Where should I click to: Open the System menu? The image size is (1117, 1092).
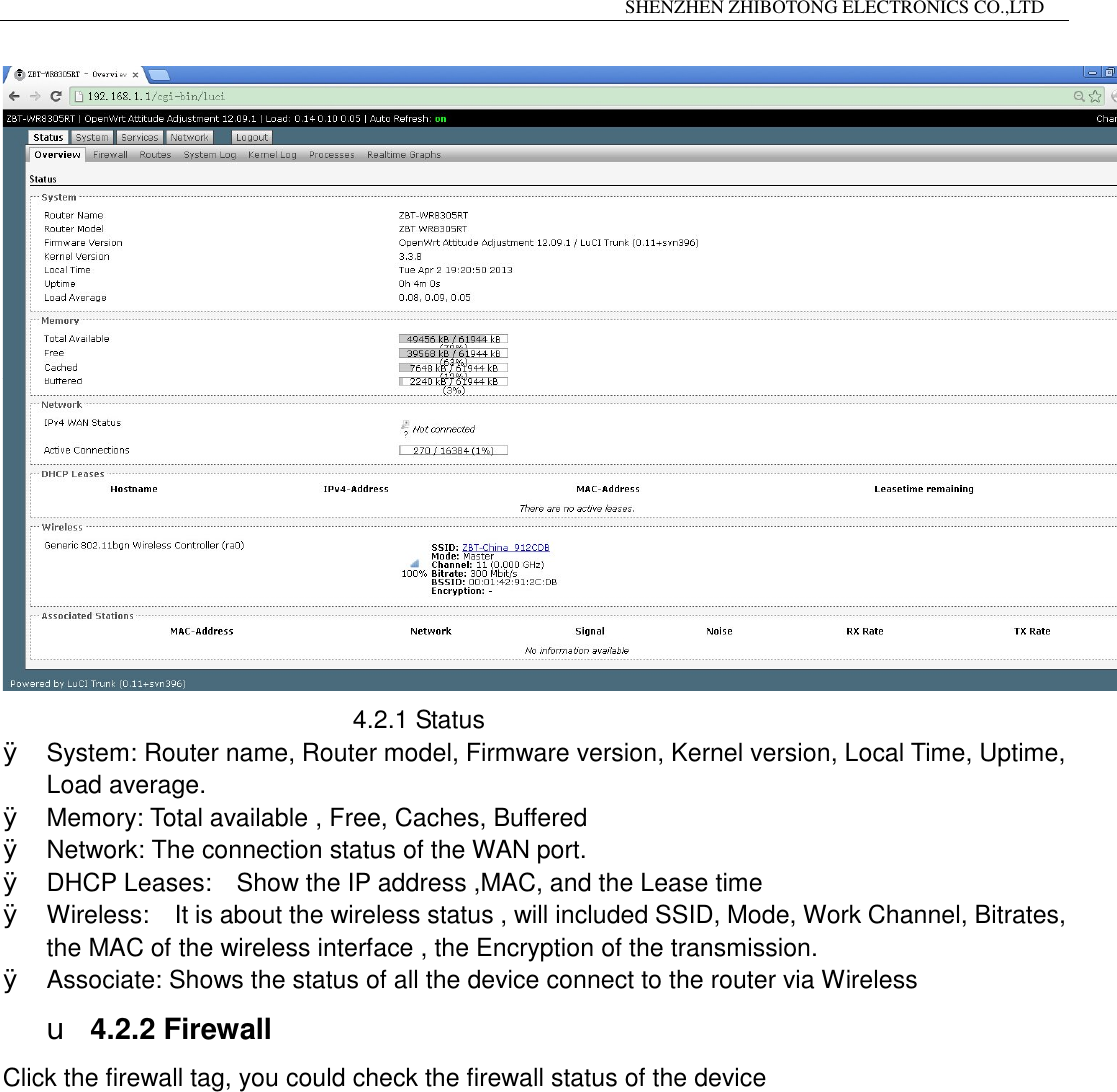[x=91, y=137]
